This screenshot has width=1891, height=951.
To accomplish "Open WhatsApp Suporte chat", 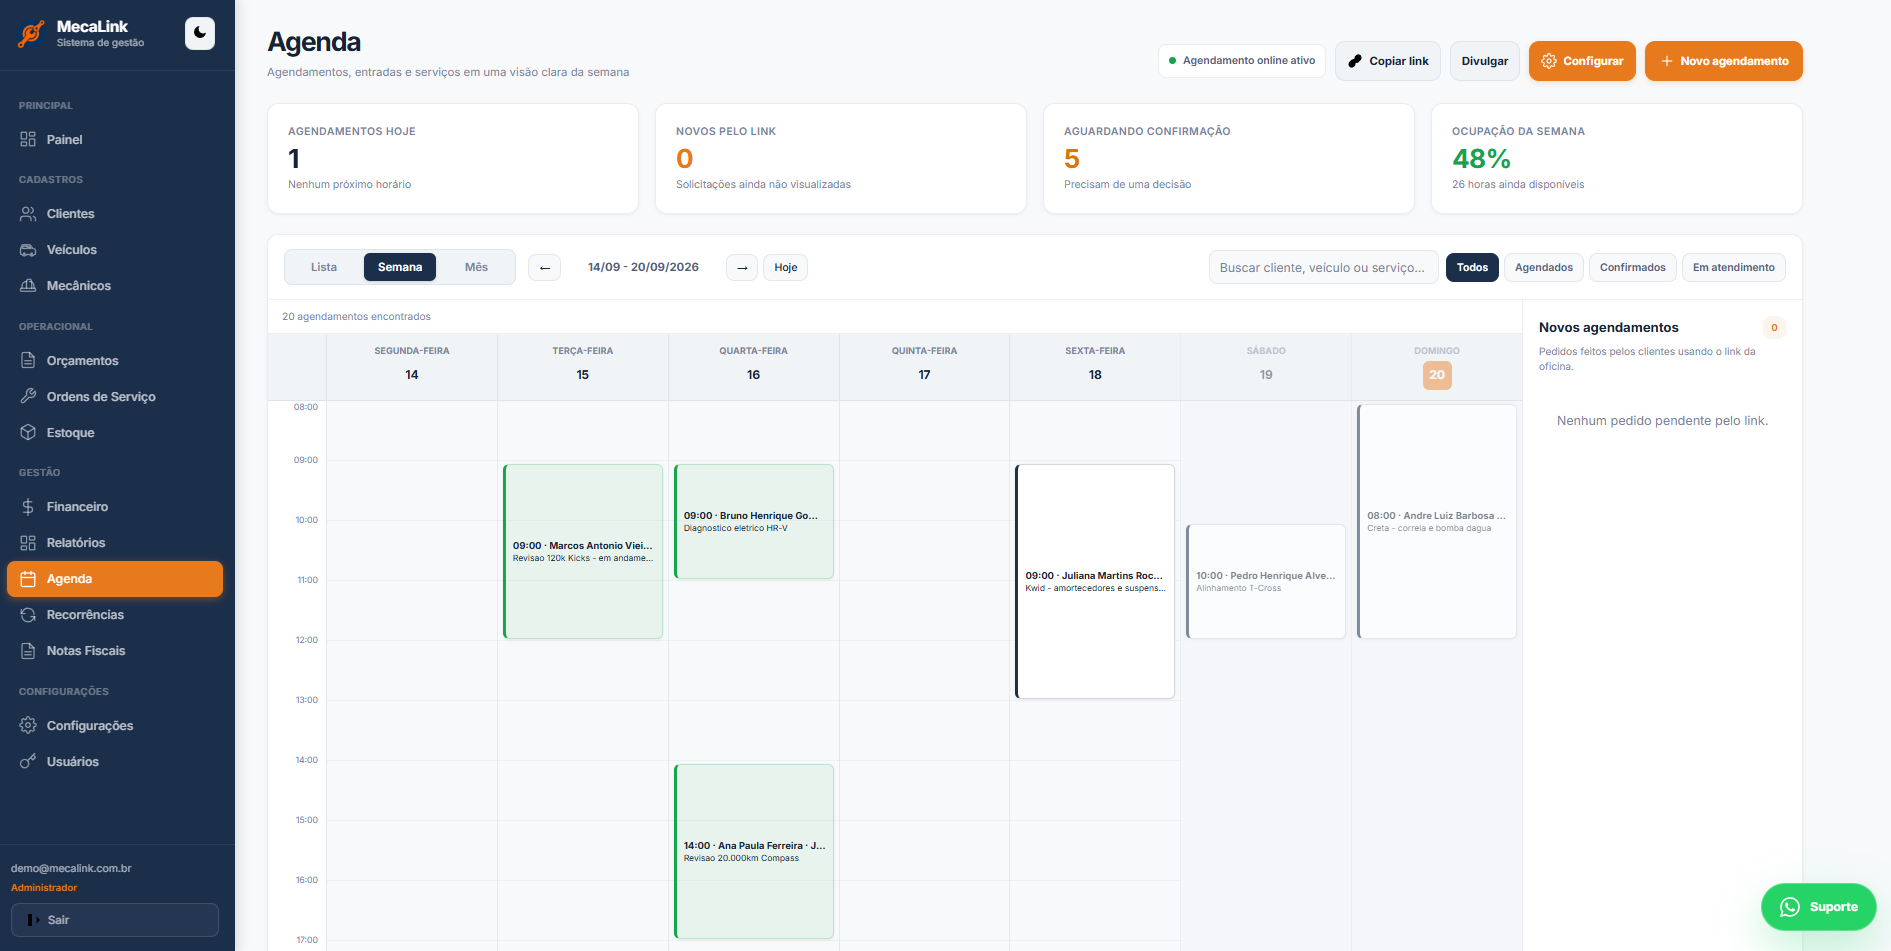I will [1818, 907].
